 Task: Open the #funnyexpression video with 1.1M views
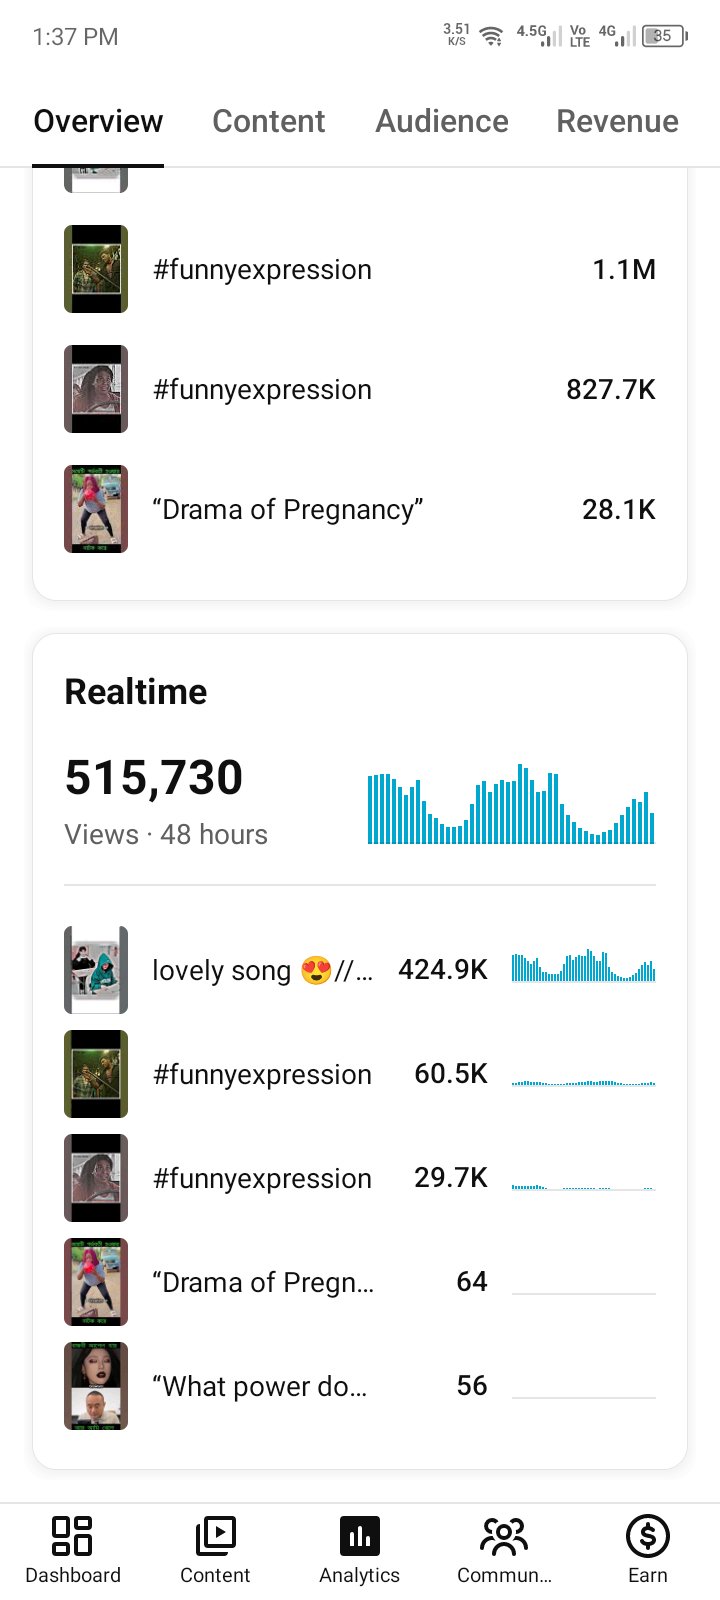click(x=360, y=269)
